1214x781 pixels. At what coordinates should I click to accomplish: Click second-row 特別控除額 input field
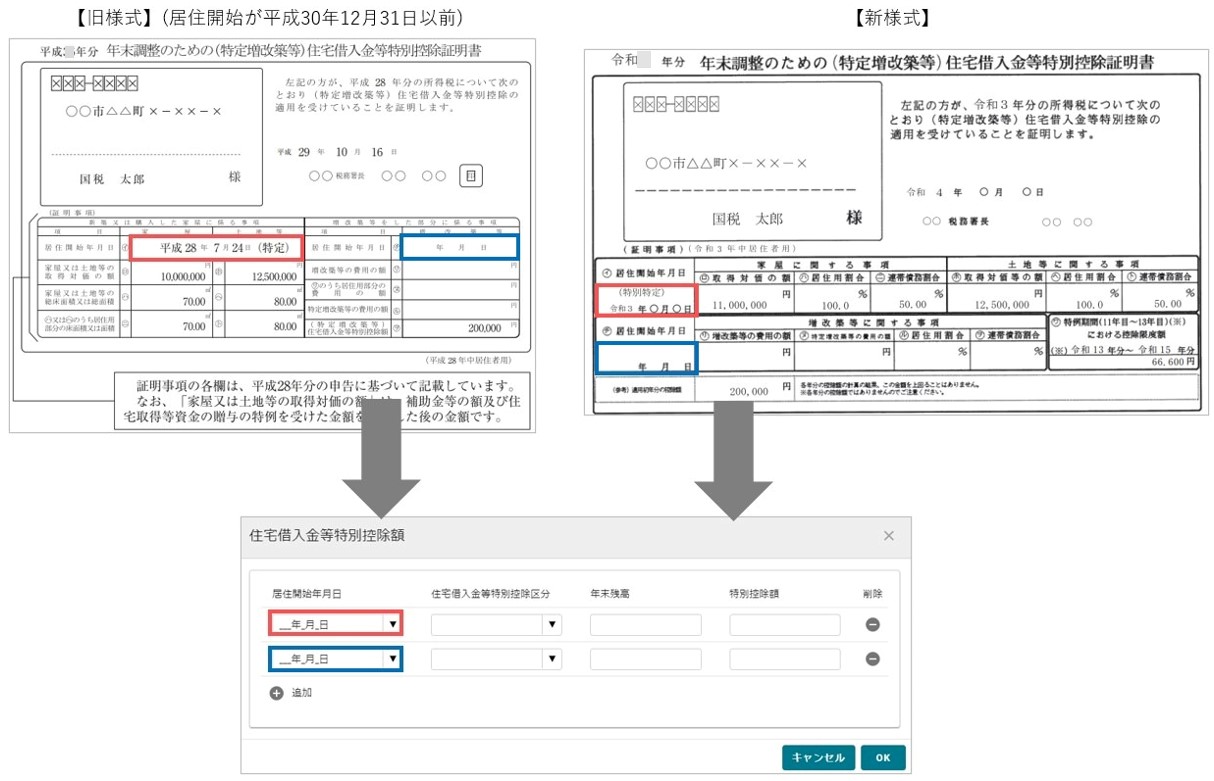[x=785, y=659]
